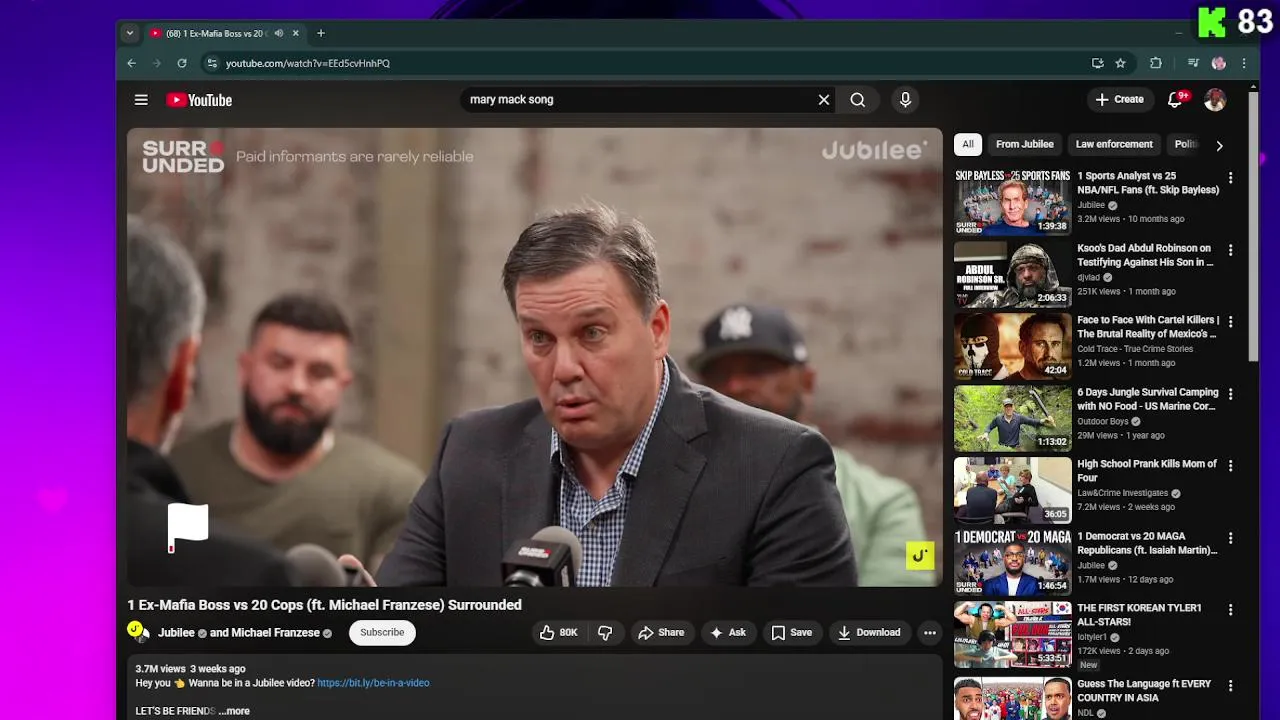Open the Chrome three-dot menu
1280x720 pixels.
coord(1244,63)
